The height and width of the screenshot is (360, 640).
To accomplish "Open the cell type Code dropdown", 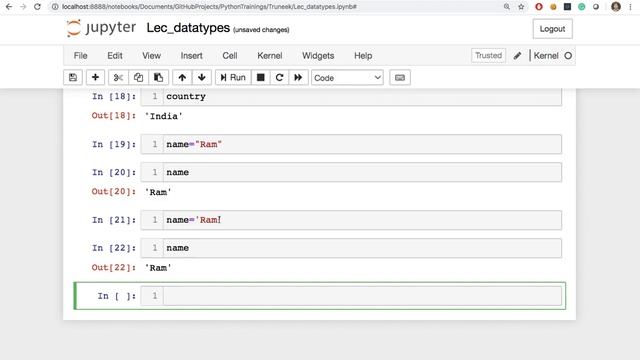I will point(347,78).
